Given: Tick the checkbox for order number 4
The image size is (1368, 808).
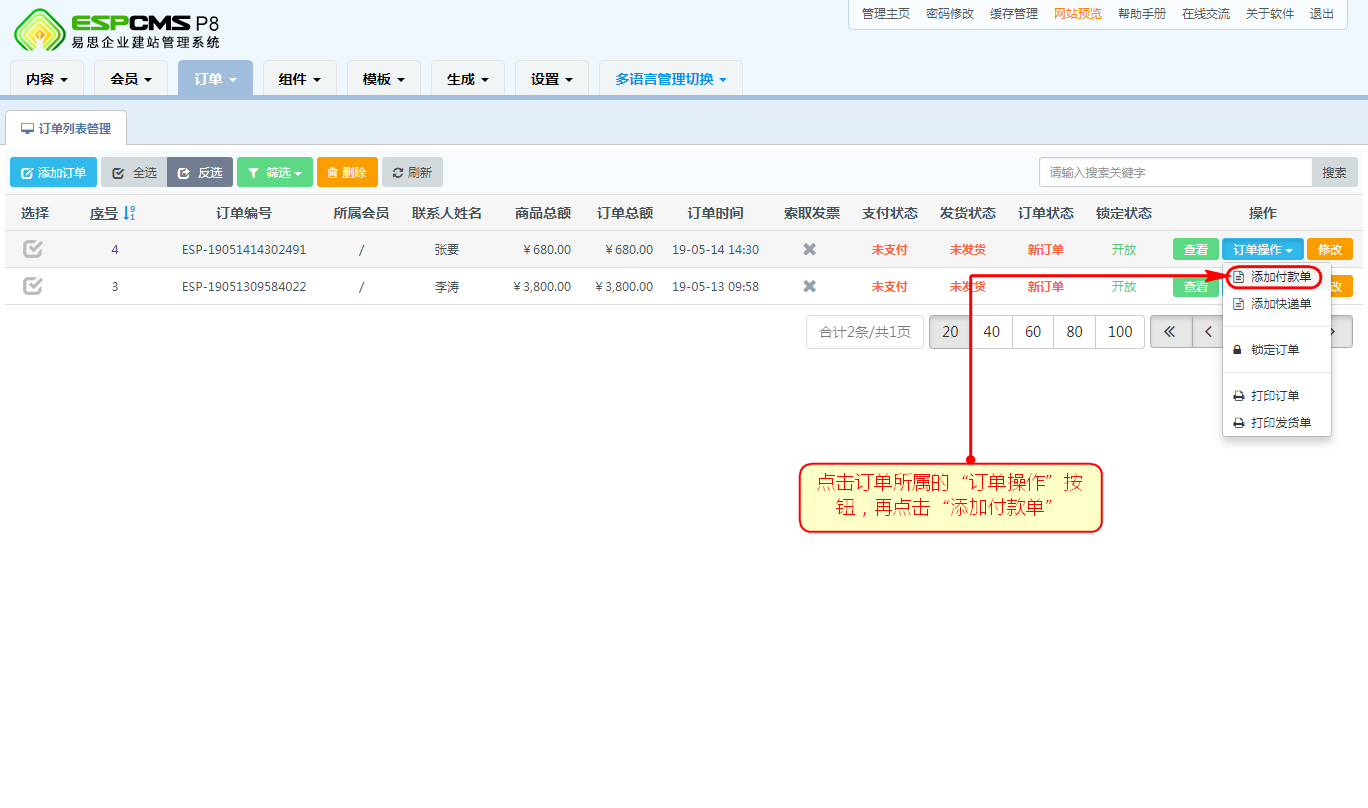Looking at the screenshot, I should (x=33, y=249).
